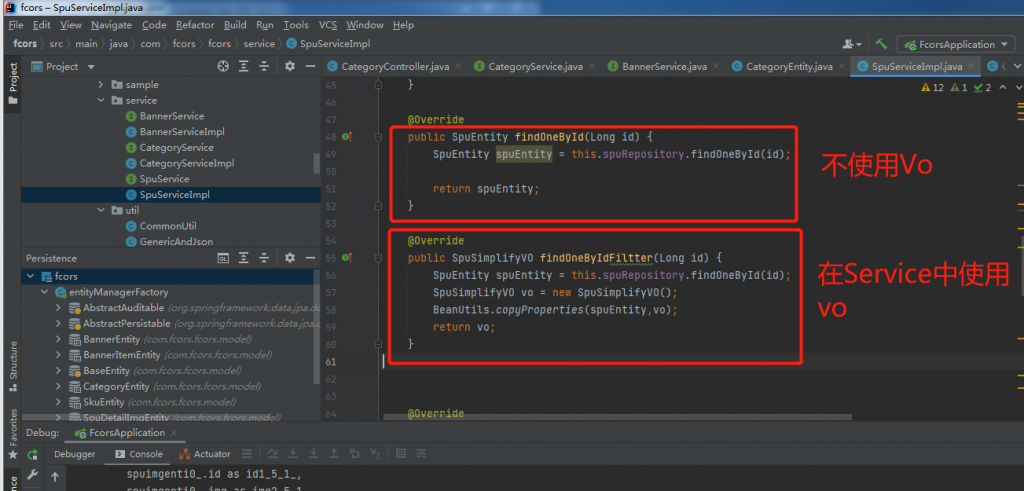Open the user account icon dropdown
This screenshot has height=491, width=1024.
[852, 44]
